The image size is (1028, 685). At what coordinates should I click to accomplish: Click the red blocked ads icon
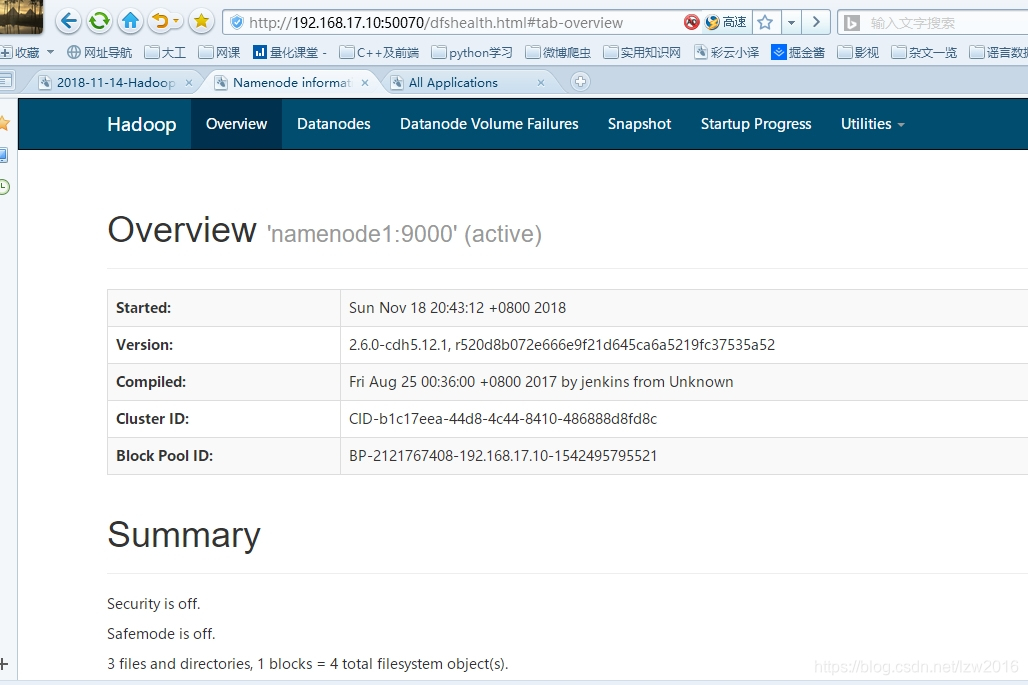click(x=691, y=22)
